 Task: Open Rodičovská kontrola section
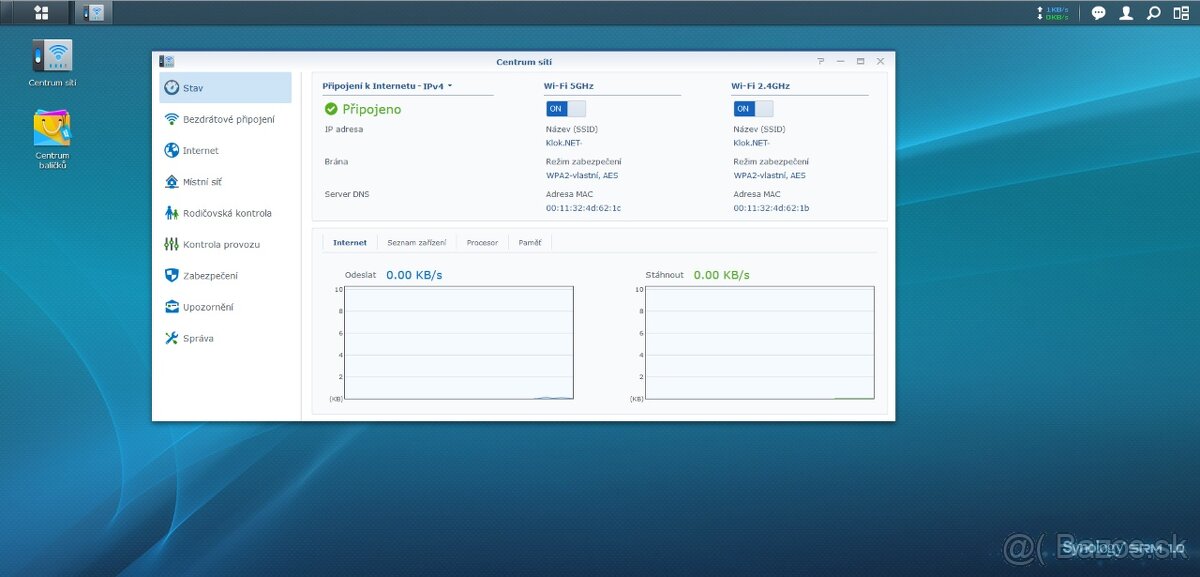pos(225,213)
